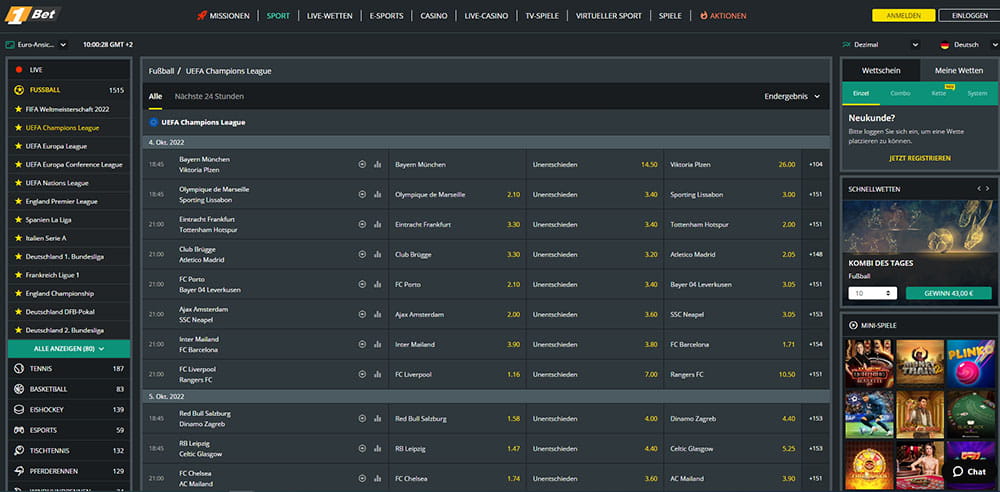
Task: Toggle star for Italien Serie A
Action: pos(18,238)
